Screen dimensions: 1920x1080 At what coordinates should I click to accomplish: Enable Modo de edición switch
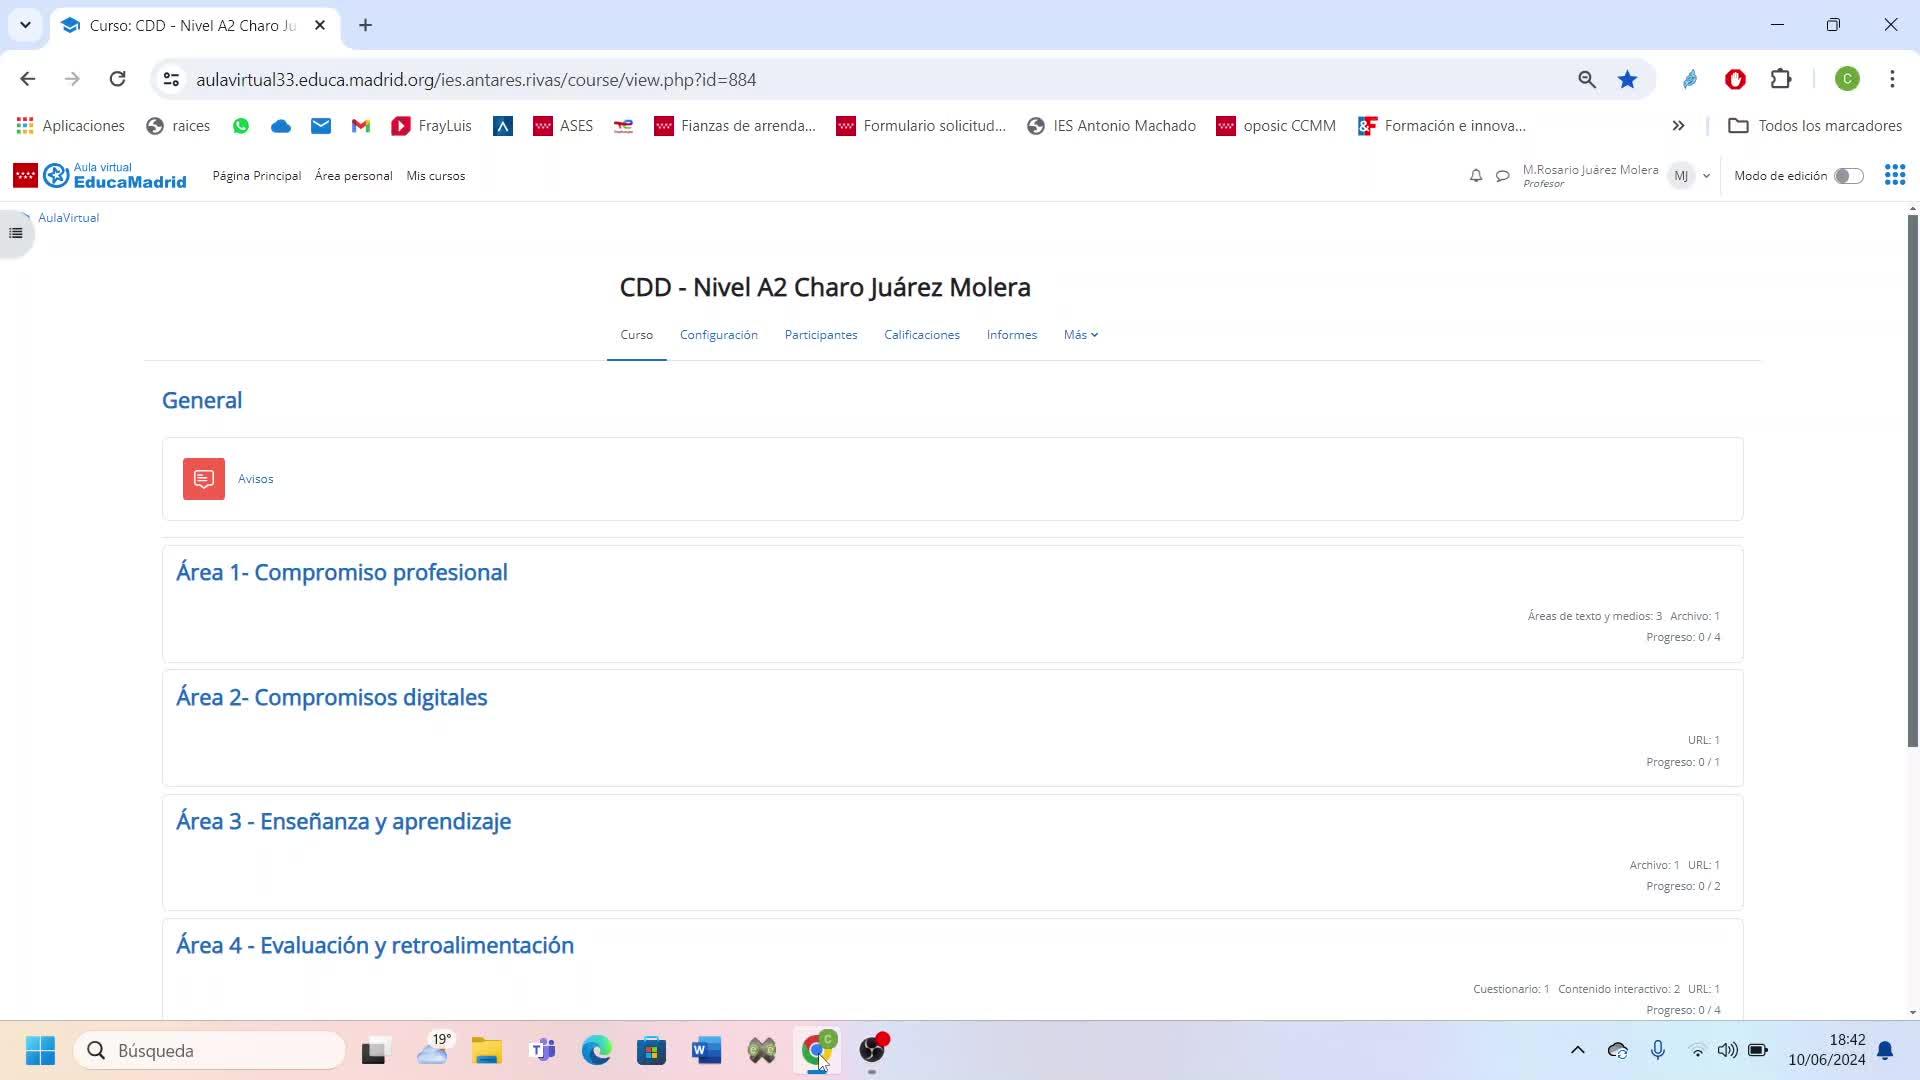(x=1848, y=176)
